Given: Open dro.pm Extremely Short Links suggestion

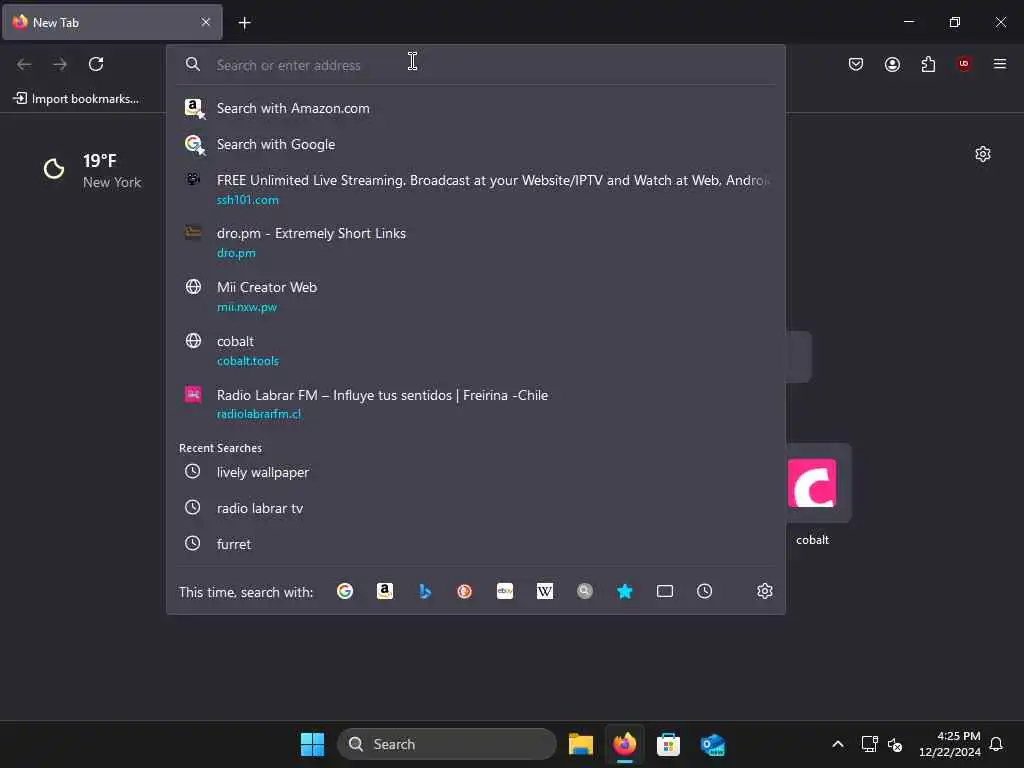Looking at the screenshot, I should tap(476, 242).
